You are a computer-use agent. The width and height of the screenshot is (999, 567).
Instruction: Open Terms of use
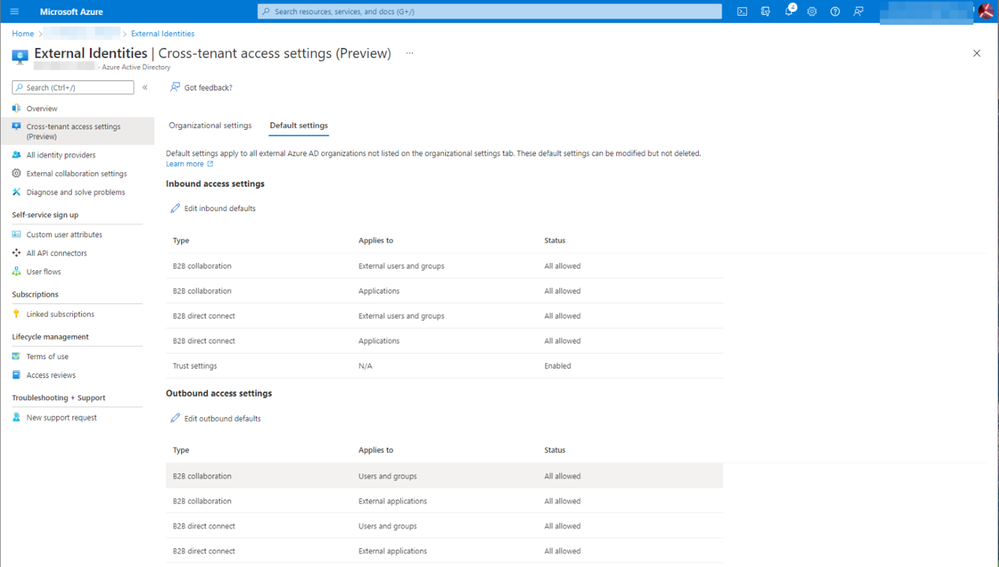click(x=47, y=357)
